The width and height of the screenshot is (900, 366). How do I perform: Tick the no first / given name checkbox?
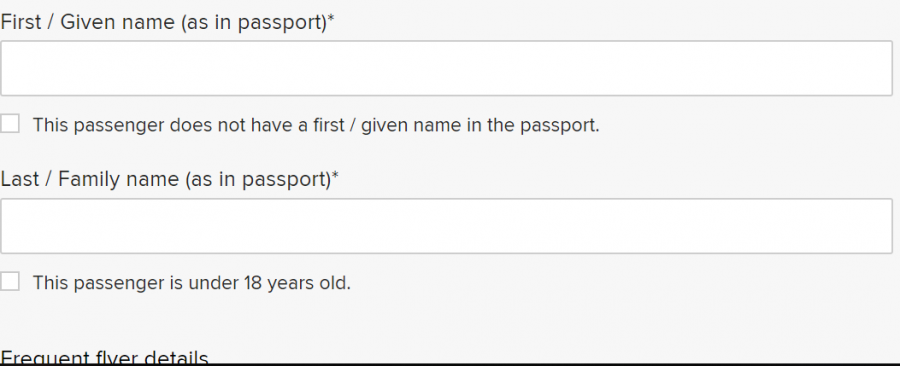(9, 123)
